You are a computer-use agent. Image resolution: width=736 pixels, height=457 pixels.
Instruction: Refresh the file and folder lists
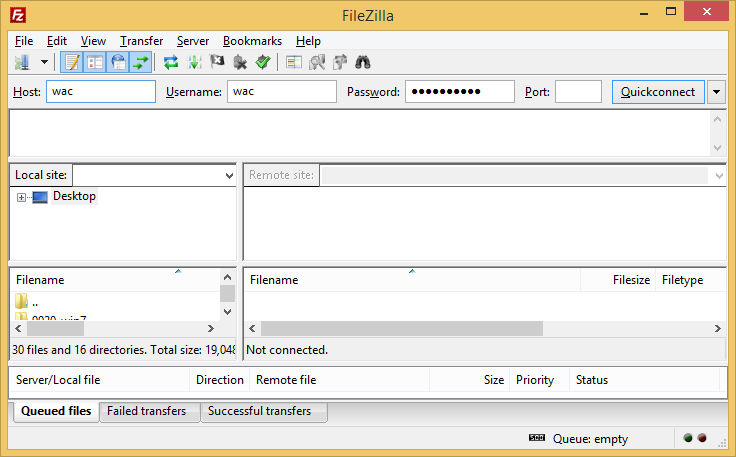coord(171,62)
